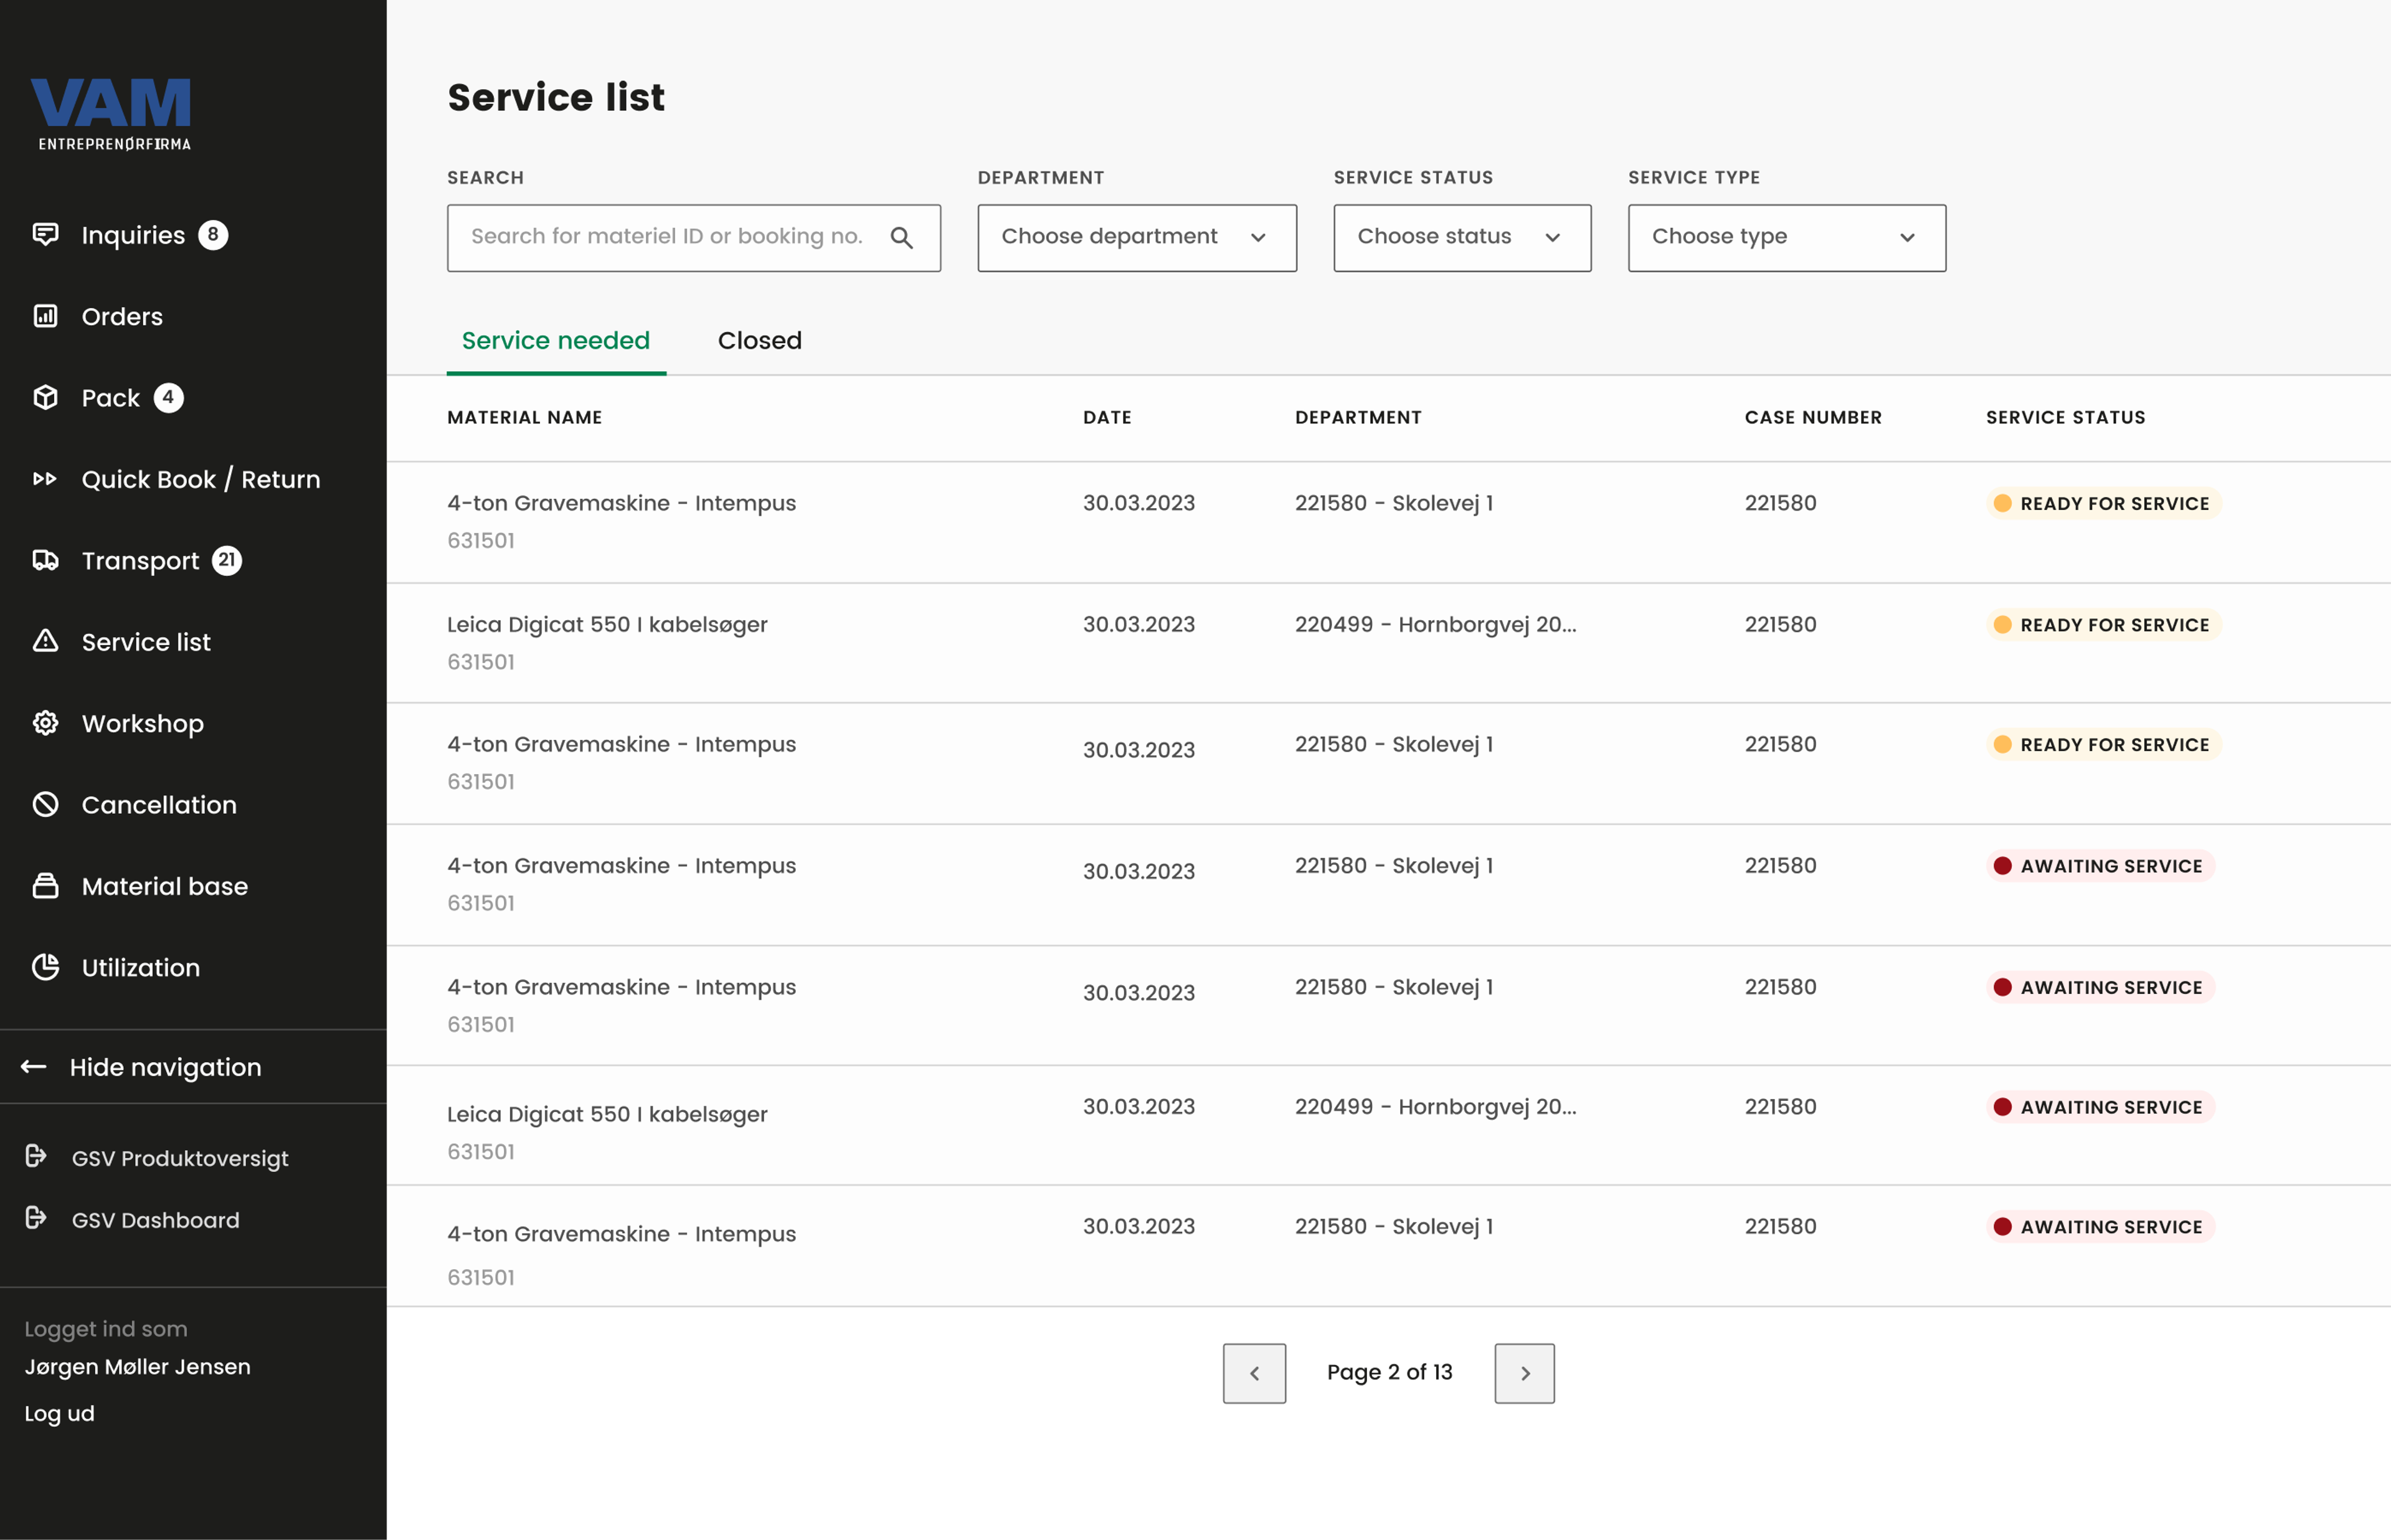Click the materiel ID search field

(693, 238)
